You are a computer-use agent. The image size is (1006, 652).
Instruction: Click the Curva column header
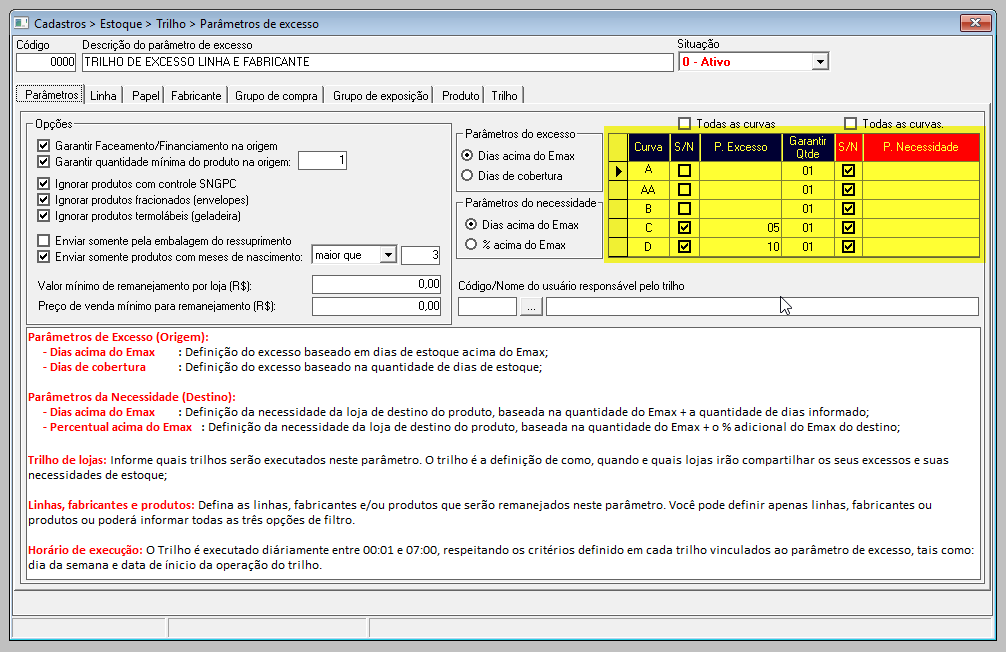(648, 147)
